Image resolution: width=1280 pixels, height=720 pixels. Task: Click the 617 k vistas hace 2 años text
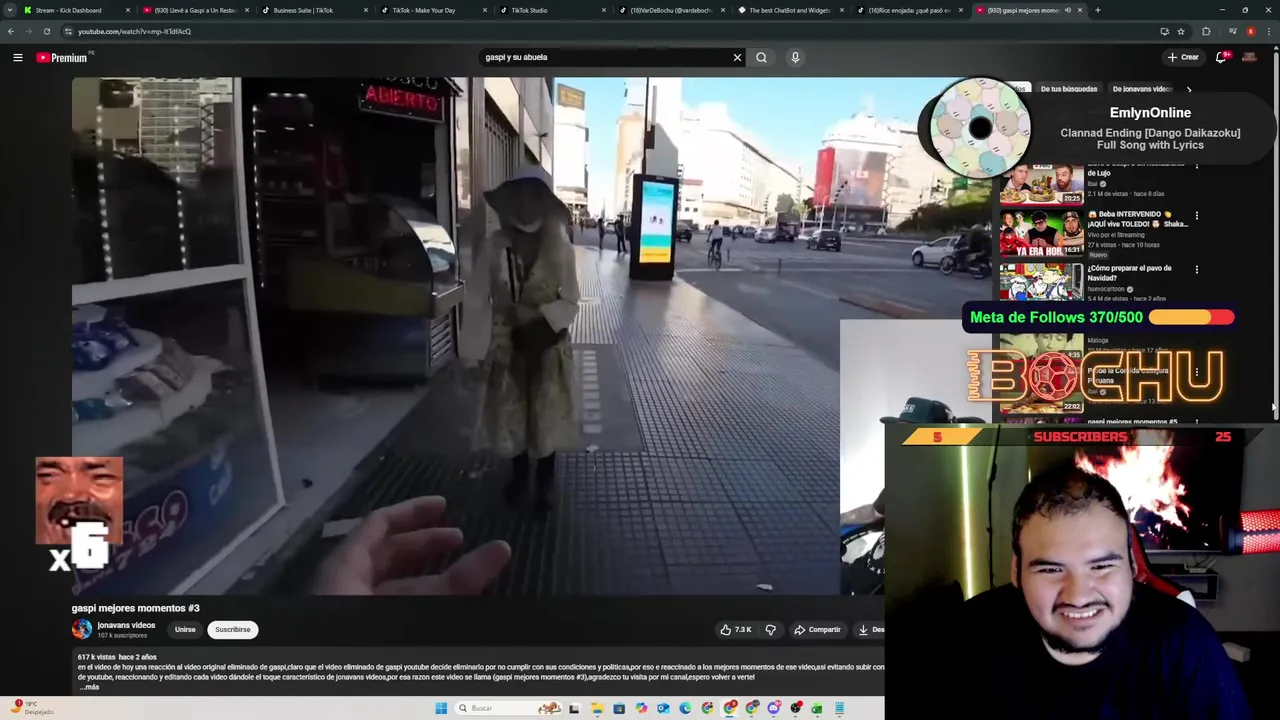(117, 657)
